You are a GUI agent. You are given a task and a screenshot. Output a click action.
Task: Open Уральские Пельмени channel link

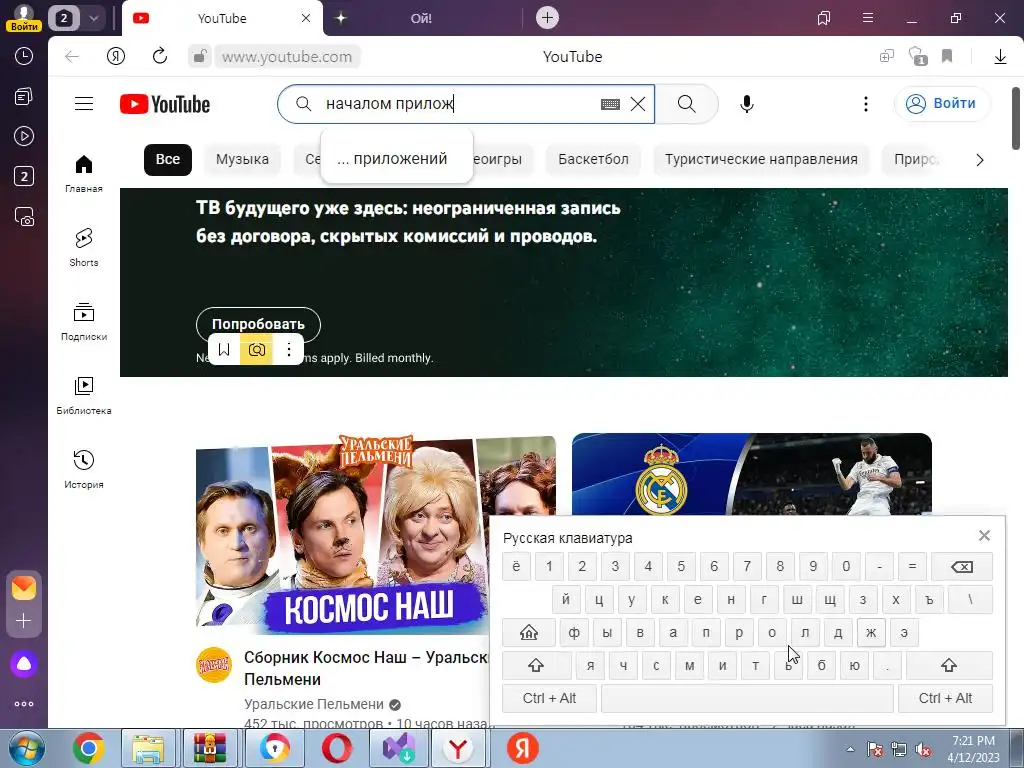[x=313, y=704]
